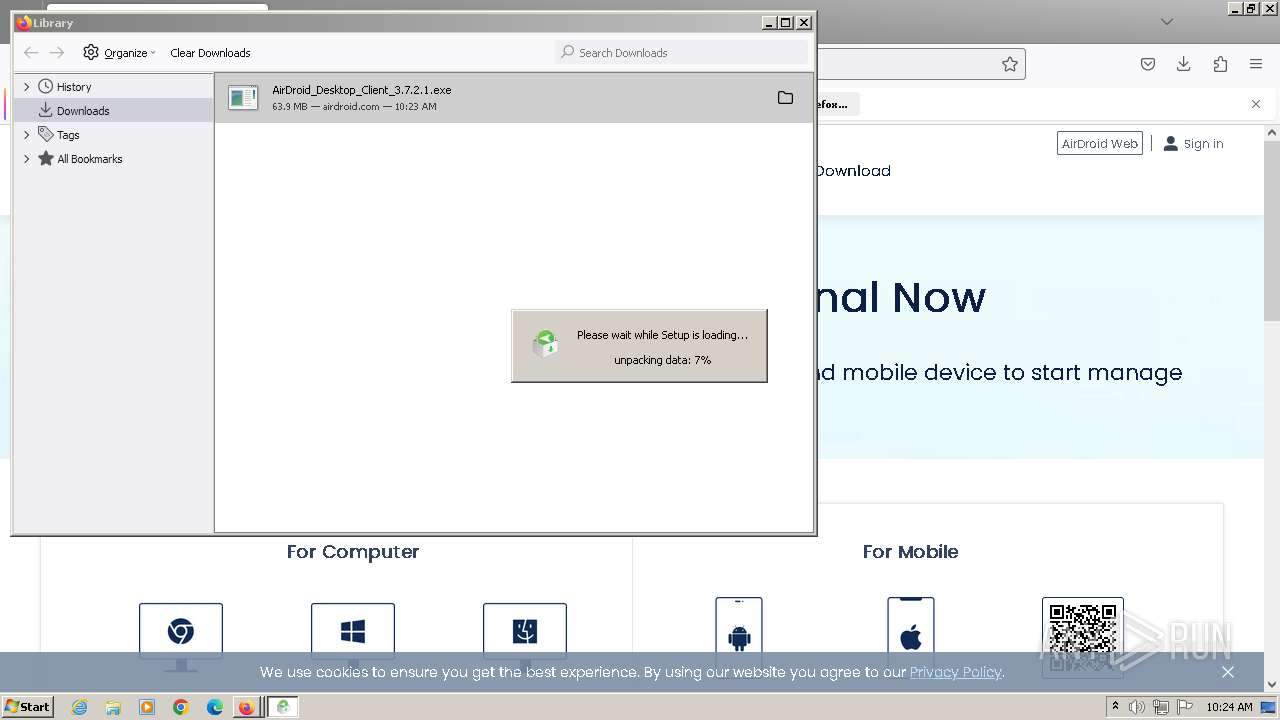Screen dimensions: 1280x720
Task: Switch to Firefox on the taskbar
Action: pos(247,707)
